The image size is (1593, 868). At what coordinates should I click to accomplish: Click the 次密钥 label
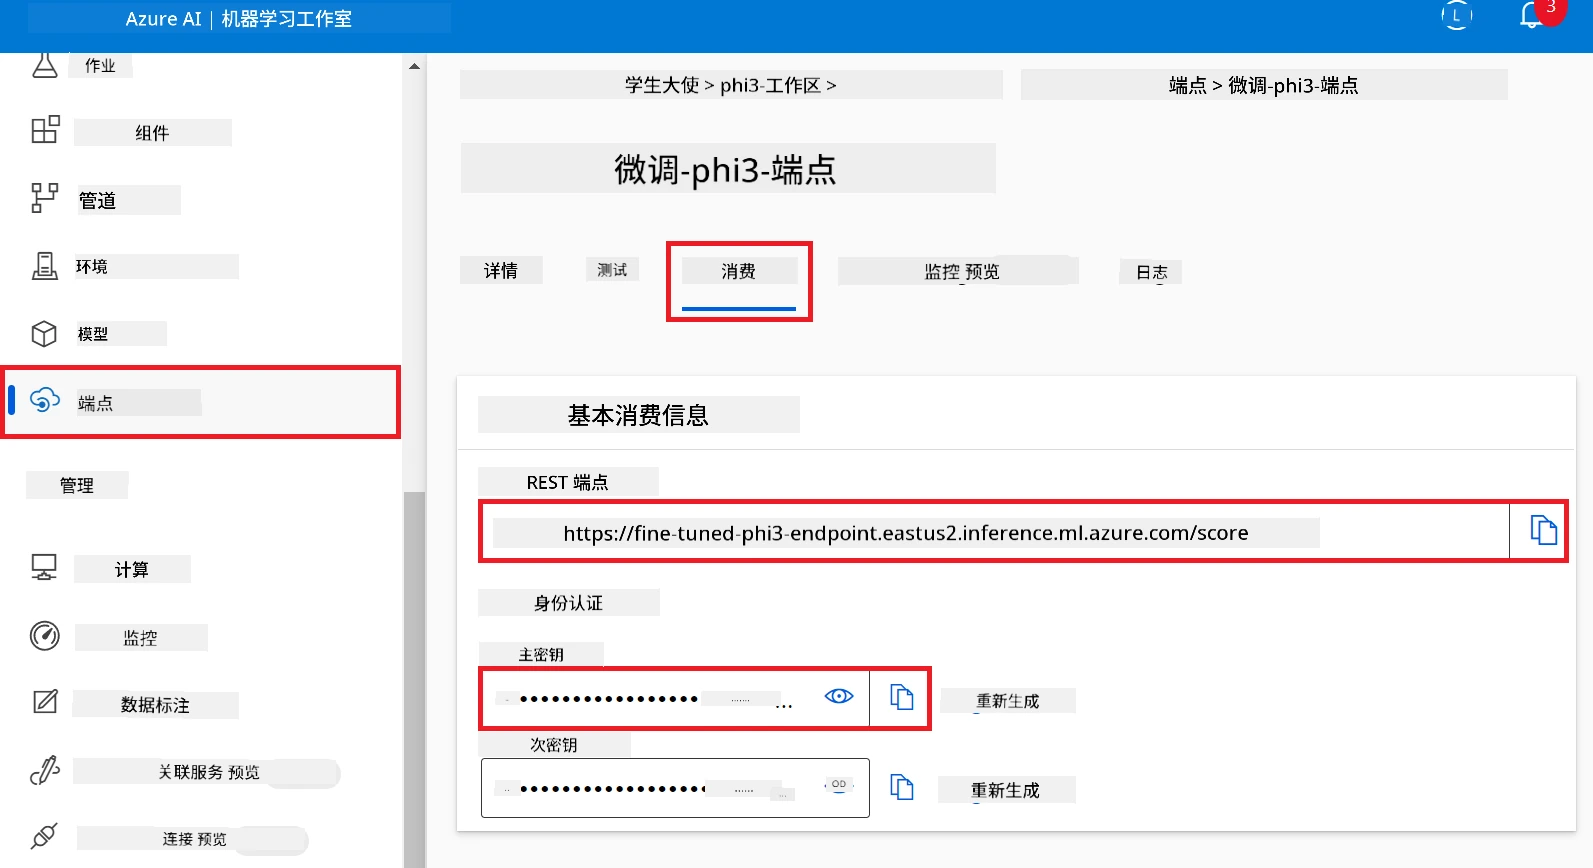coord(554,745)
